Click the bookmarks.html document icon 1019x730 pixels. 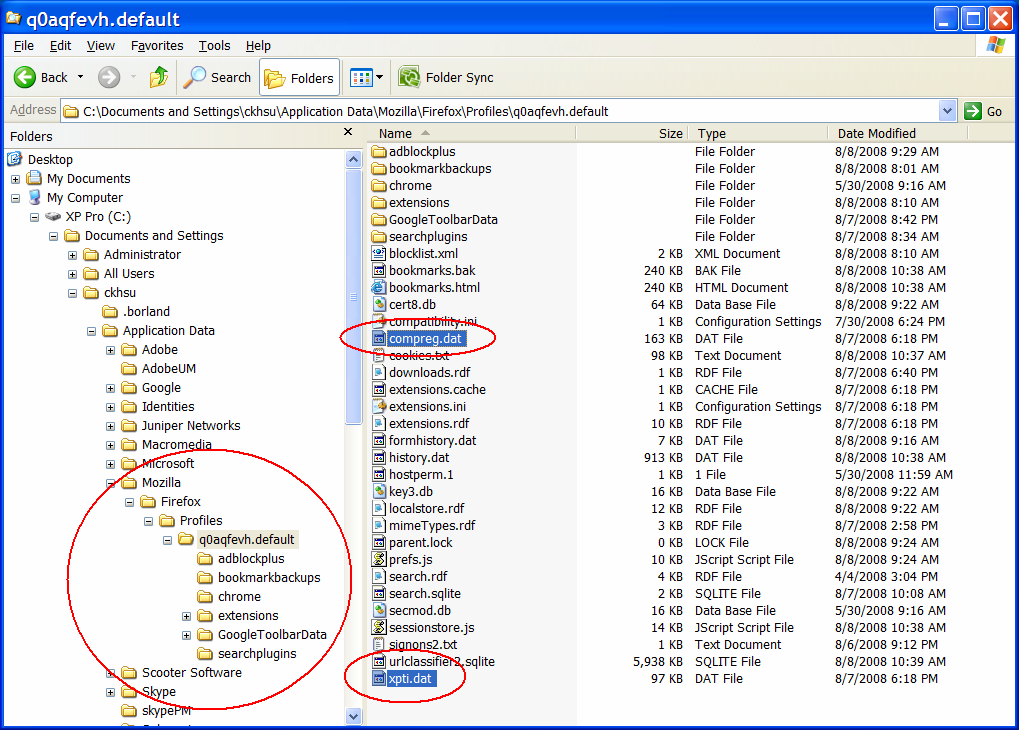click(379, 287)
